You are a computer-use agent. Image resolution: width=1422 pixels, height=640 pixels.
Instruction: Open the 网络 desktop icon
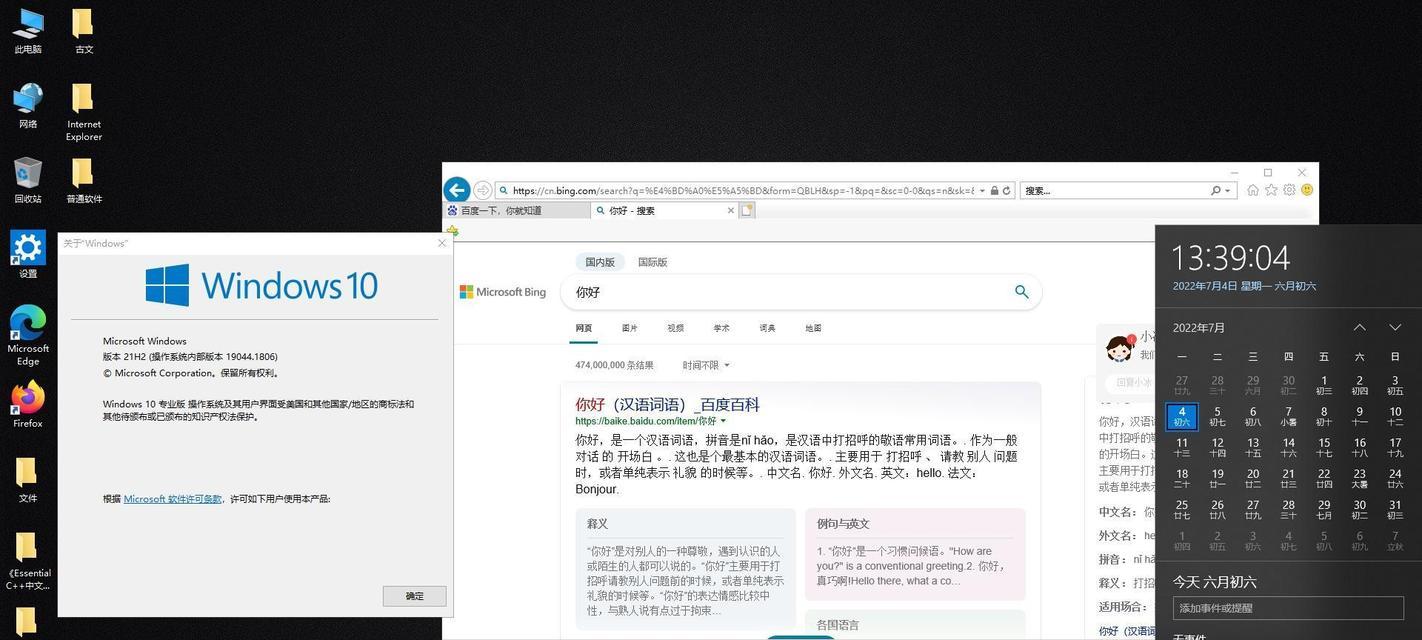pyautogui.click(x=28, y=106)
